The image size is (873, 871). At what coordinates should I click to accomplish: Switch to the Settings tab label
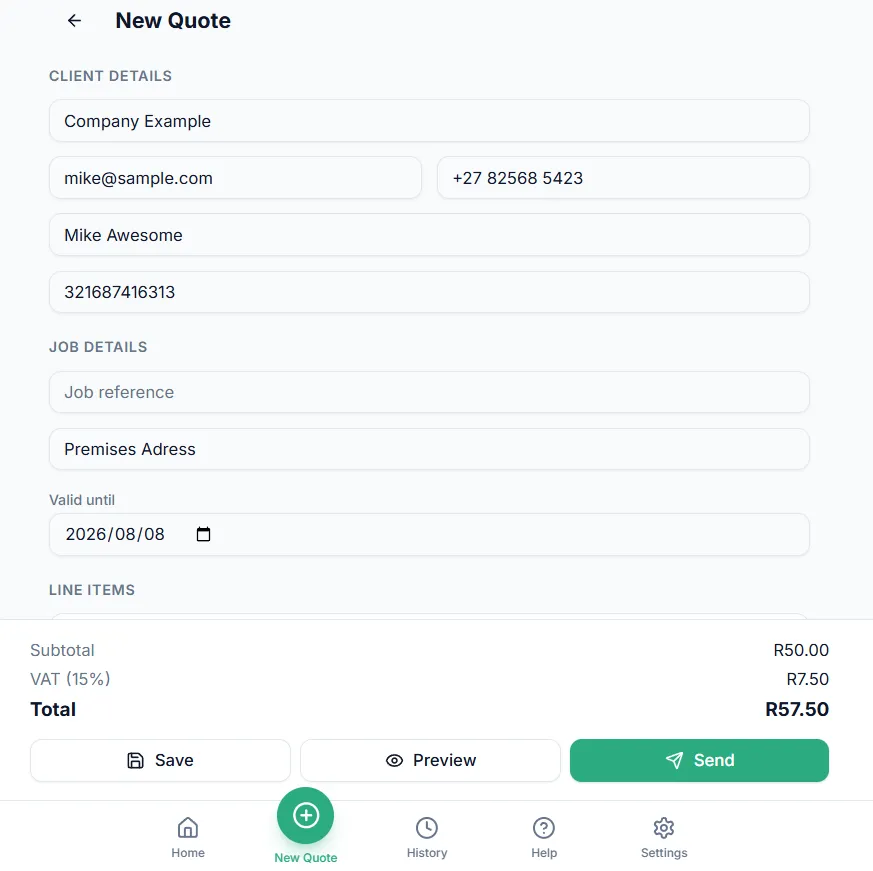point(664,853)
